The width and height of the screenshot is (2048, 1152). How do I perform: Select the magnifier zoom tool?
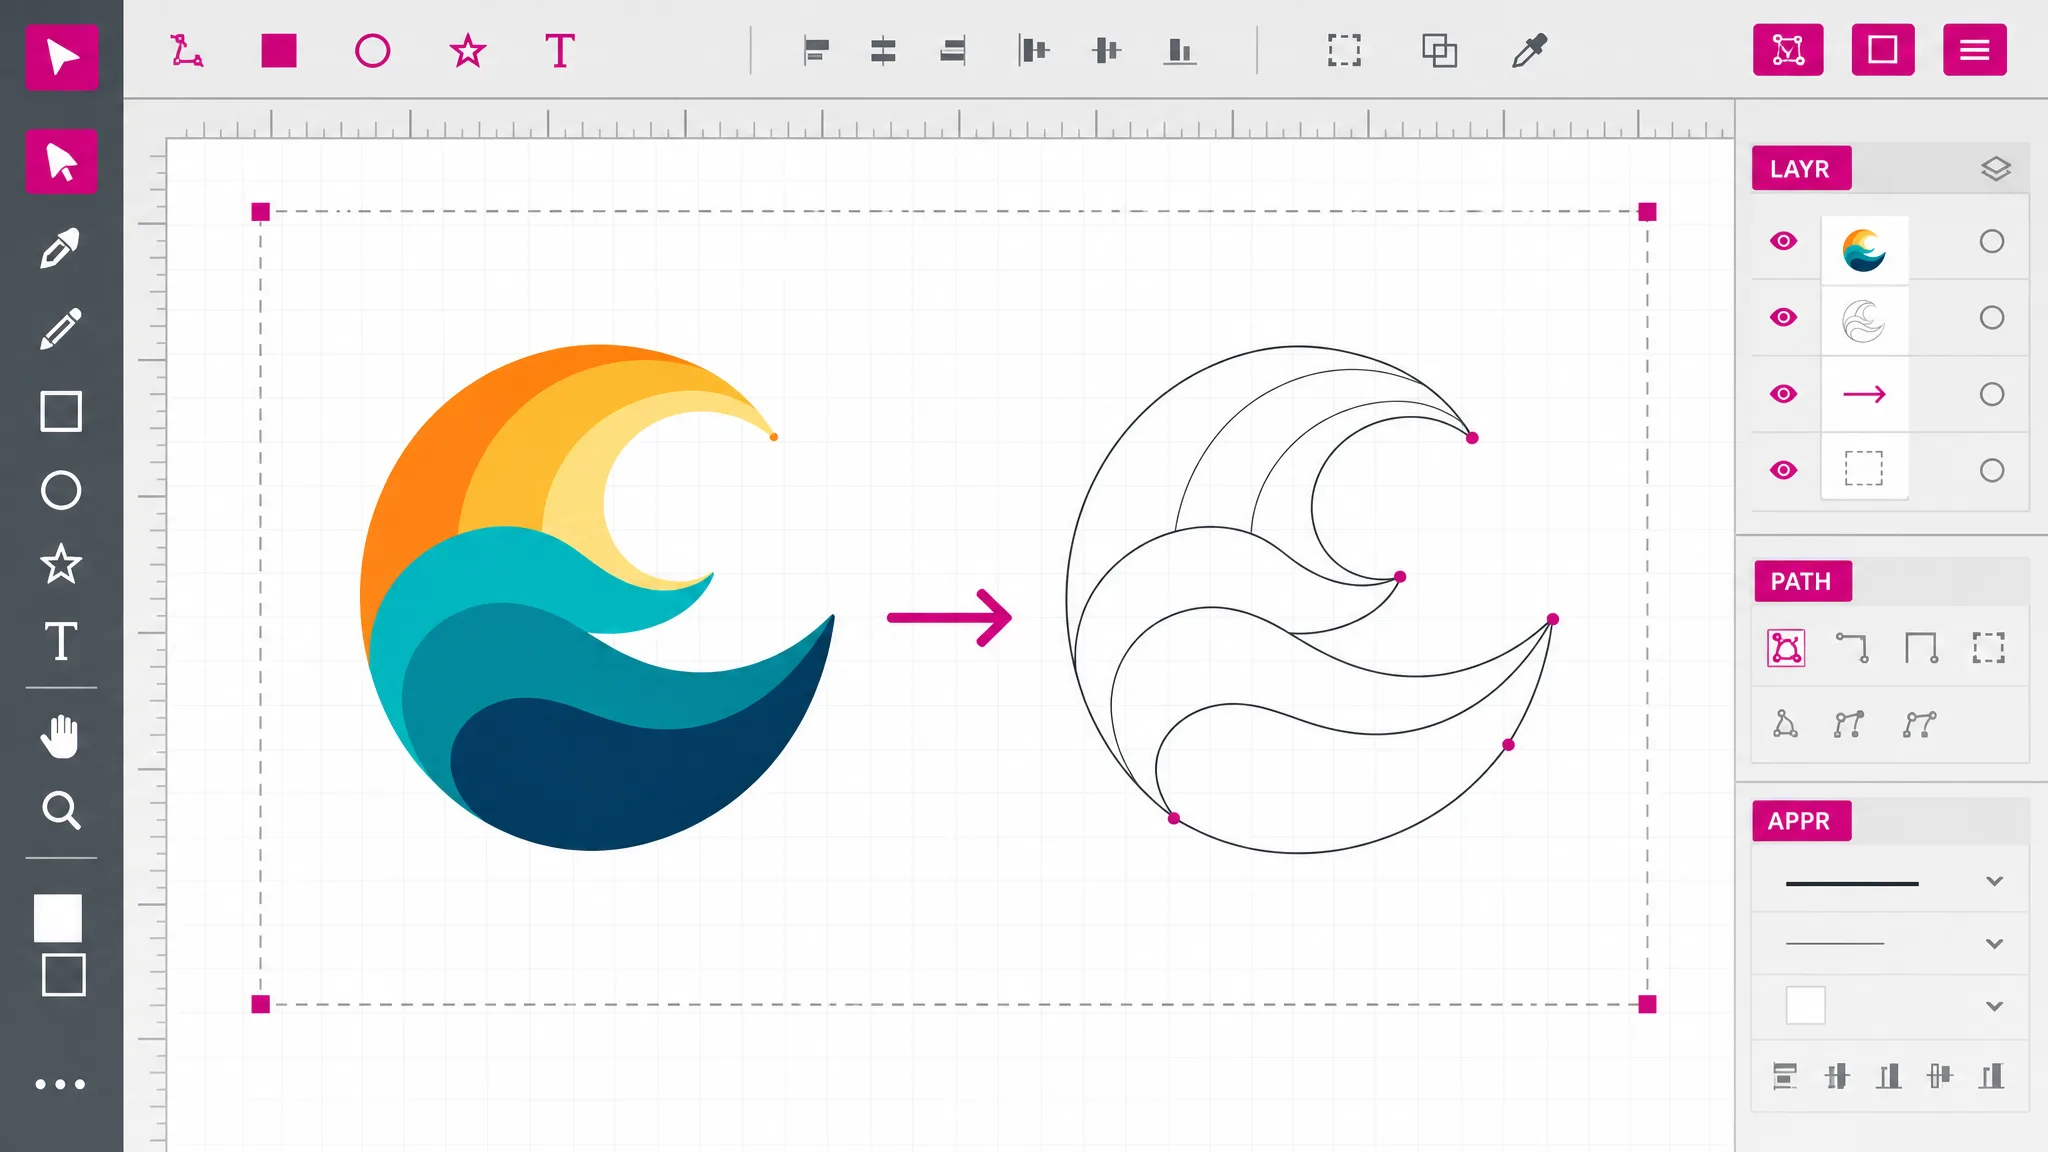61,810
